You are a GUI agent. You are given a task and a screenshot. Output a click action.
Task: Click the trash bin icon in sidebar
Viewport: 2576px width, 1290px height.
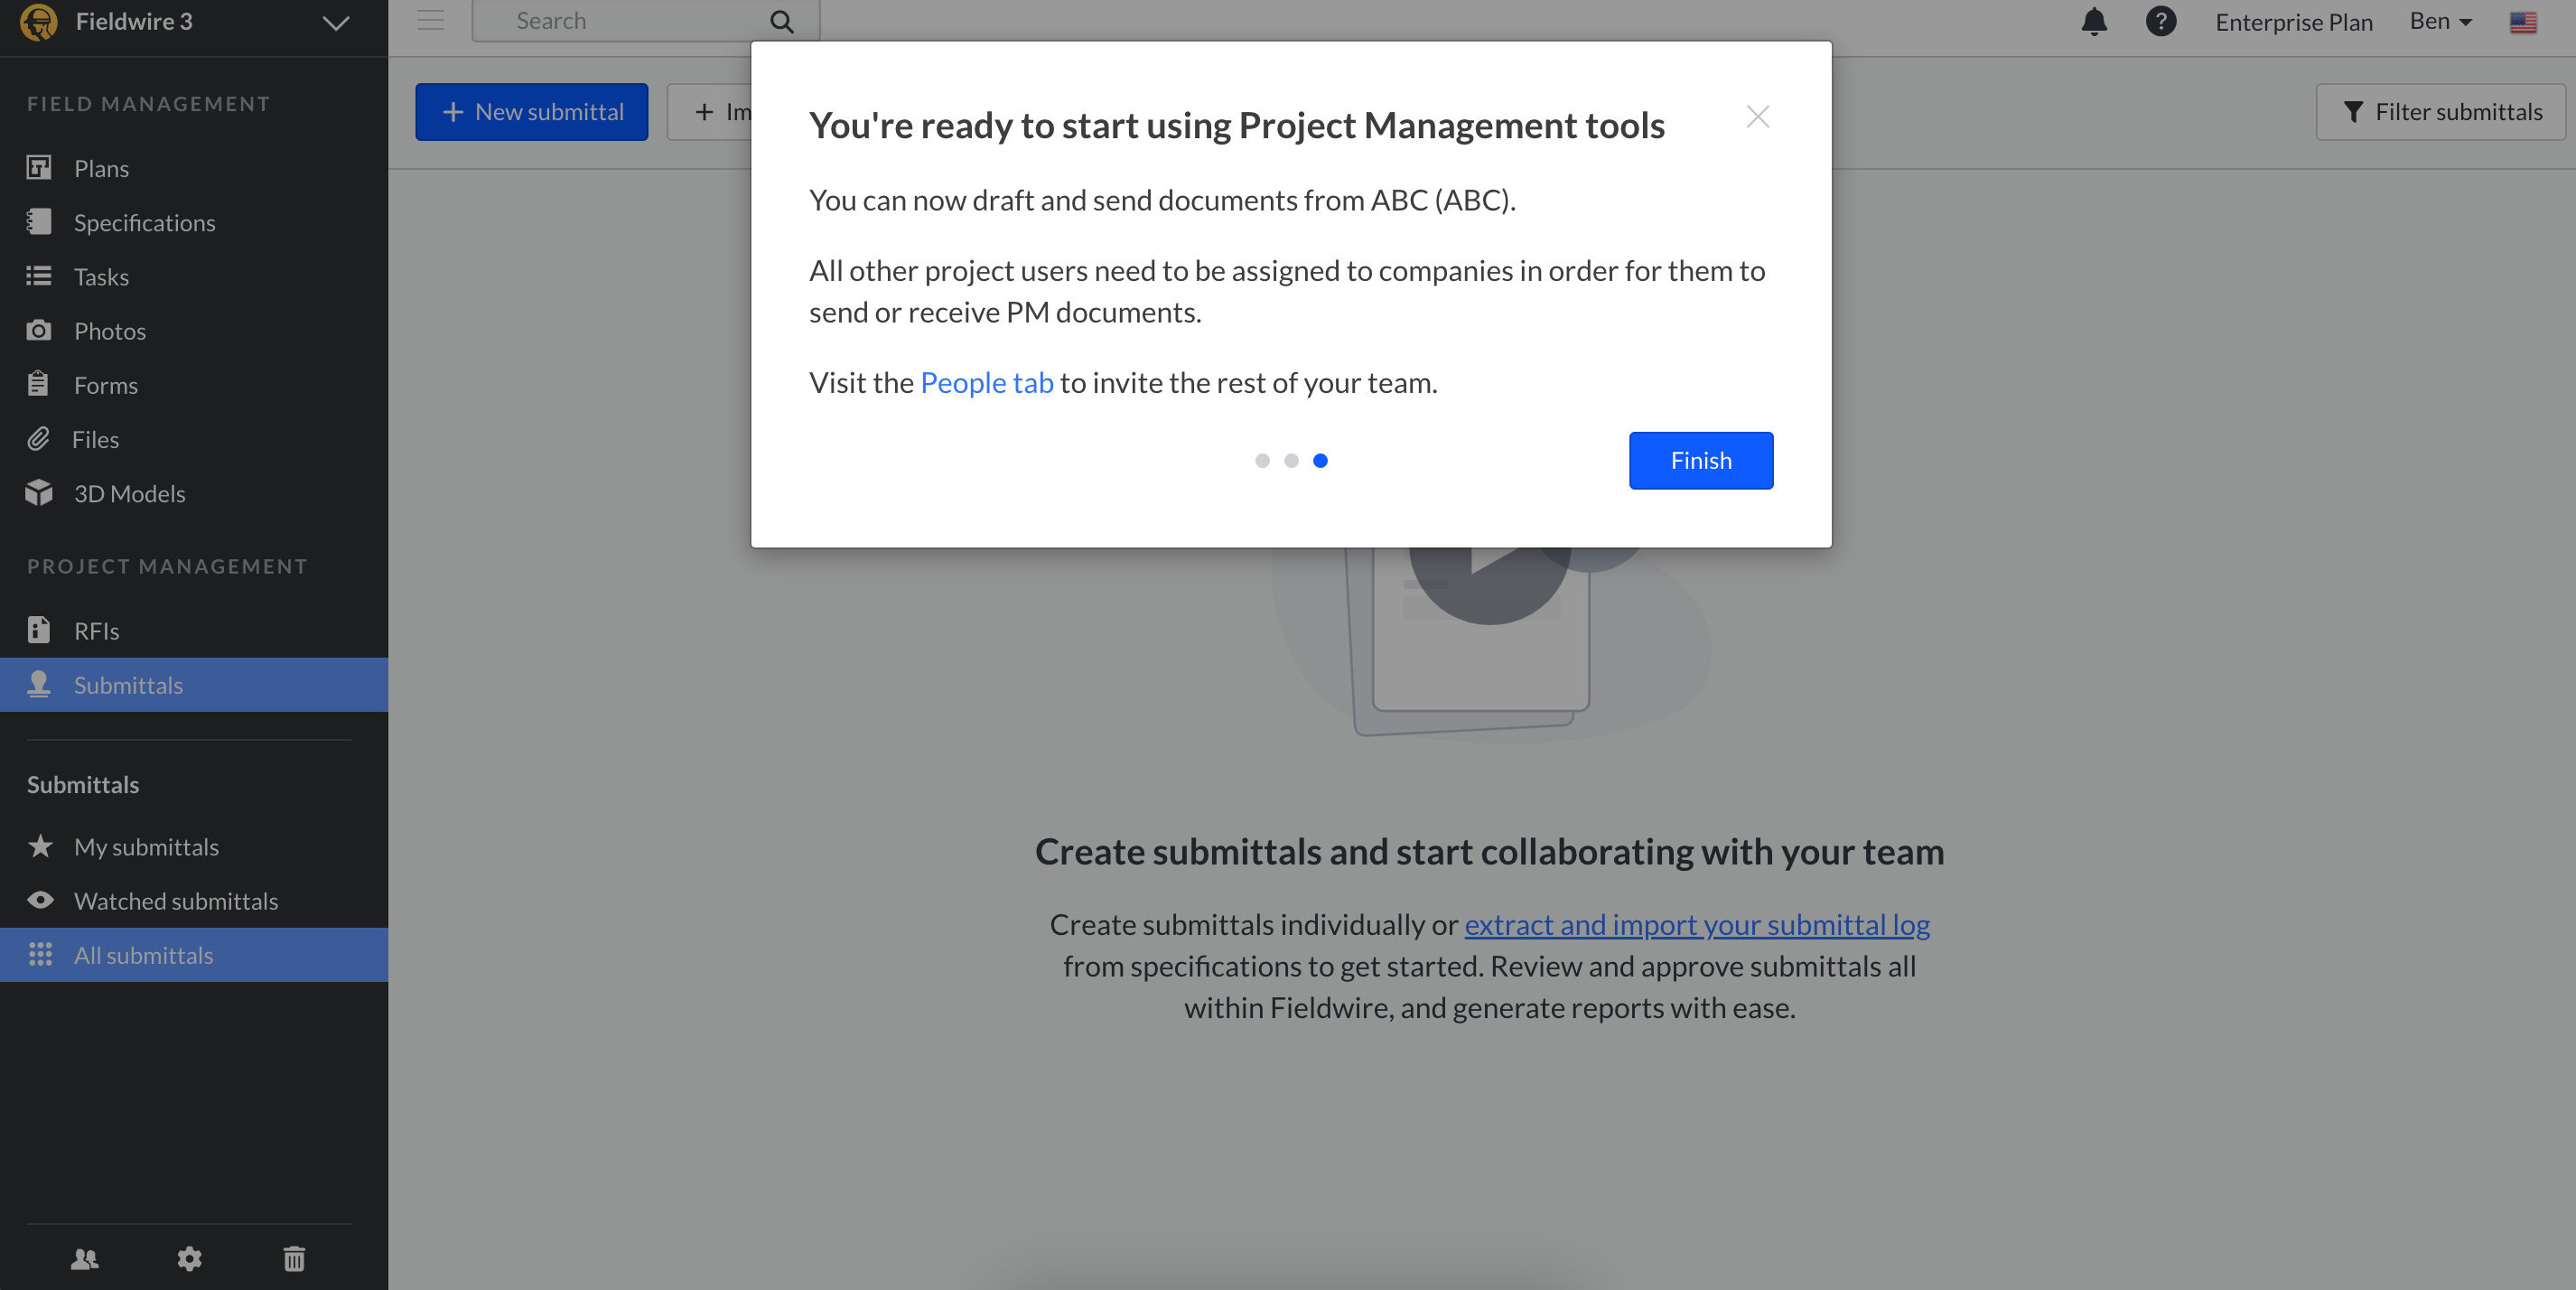coord(294,1258)
